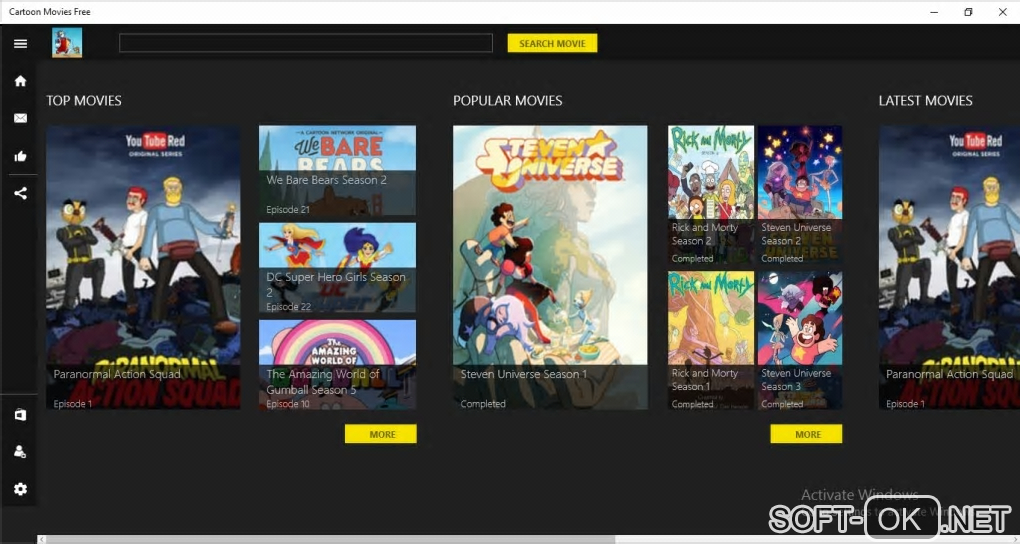The height and width of the screenshot is (544, 1020).
Task: Open the user account icon
Action: 20,452
